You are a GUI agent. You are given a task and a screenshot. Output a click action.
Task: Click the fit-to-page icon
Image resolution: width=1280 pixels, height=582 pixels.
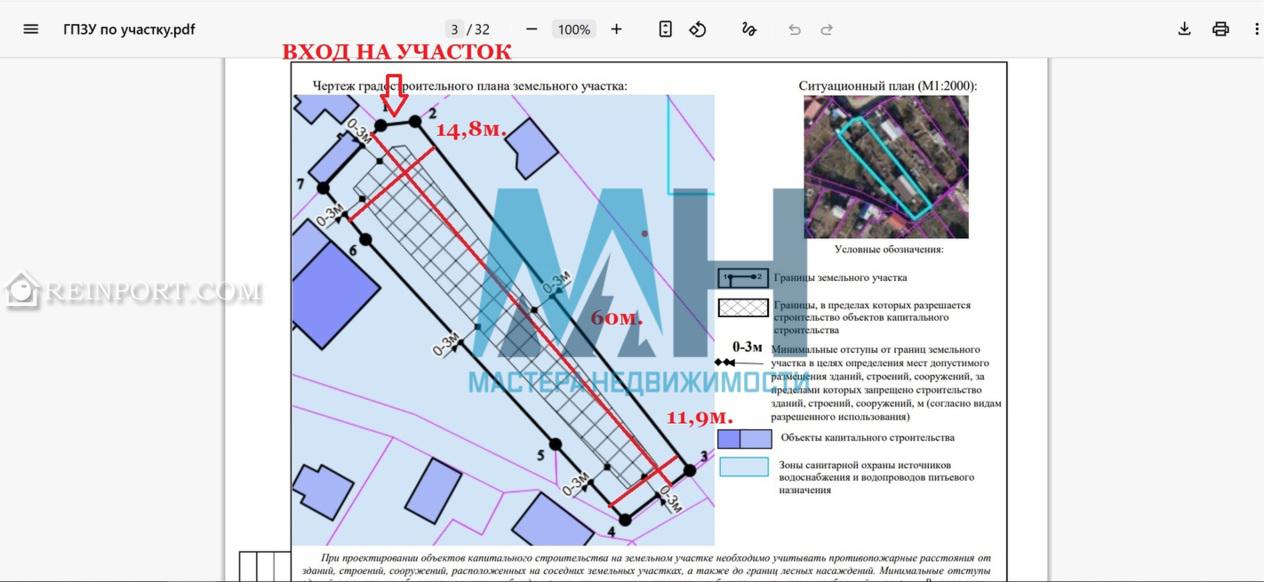pyautogui.click(x=665, y=29)
